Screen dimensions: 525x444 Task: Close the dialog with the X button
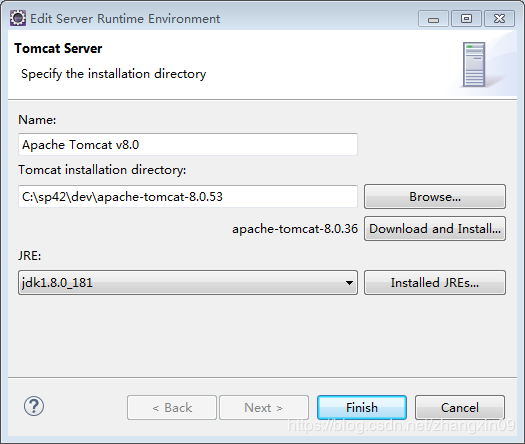(500, 18)
